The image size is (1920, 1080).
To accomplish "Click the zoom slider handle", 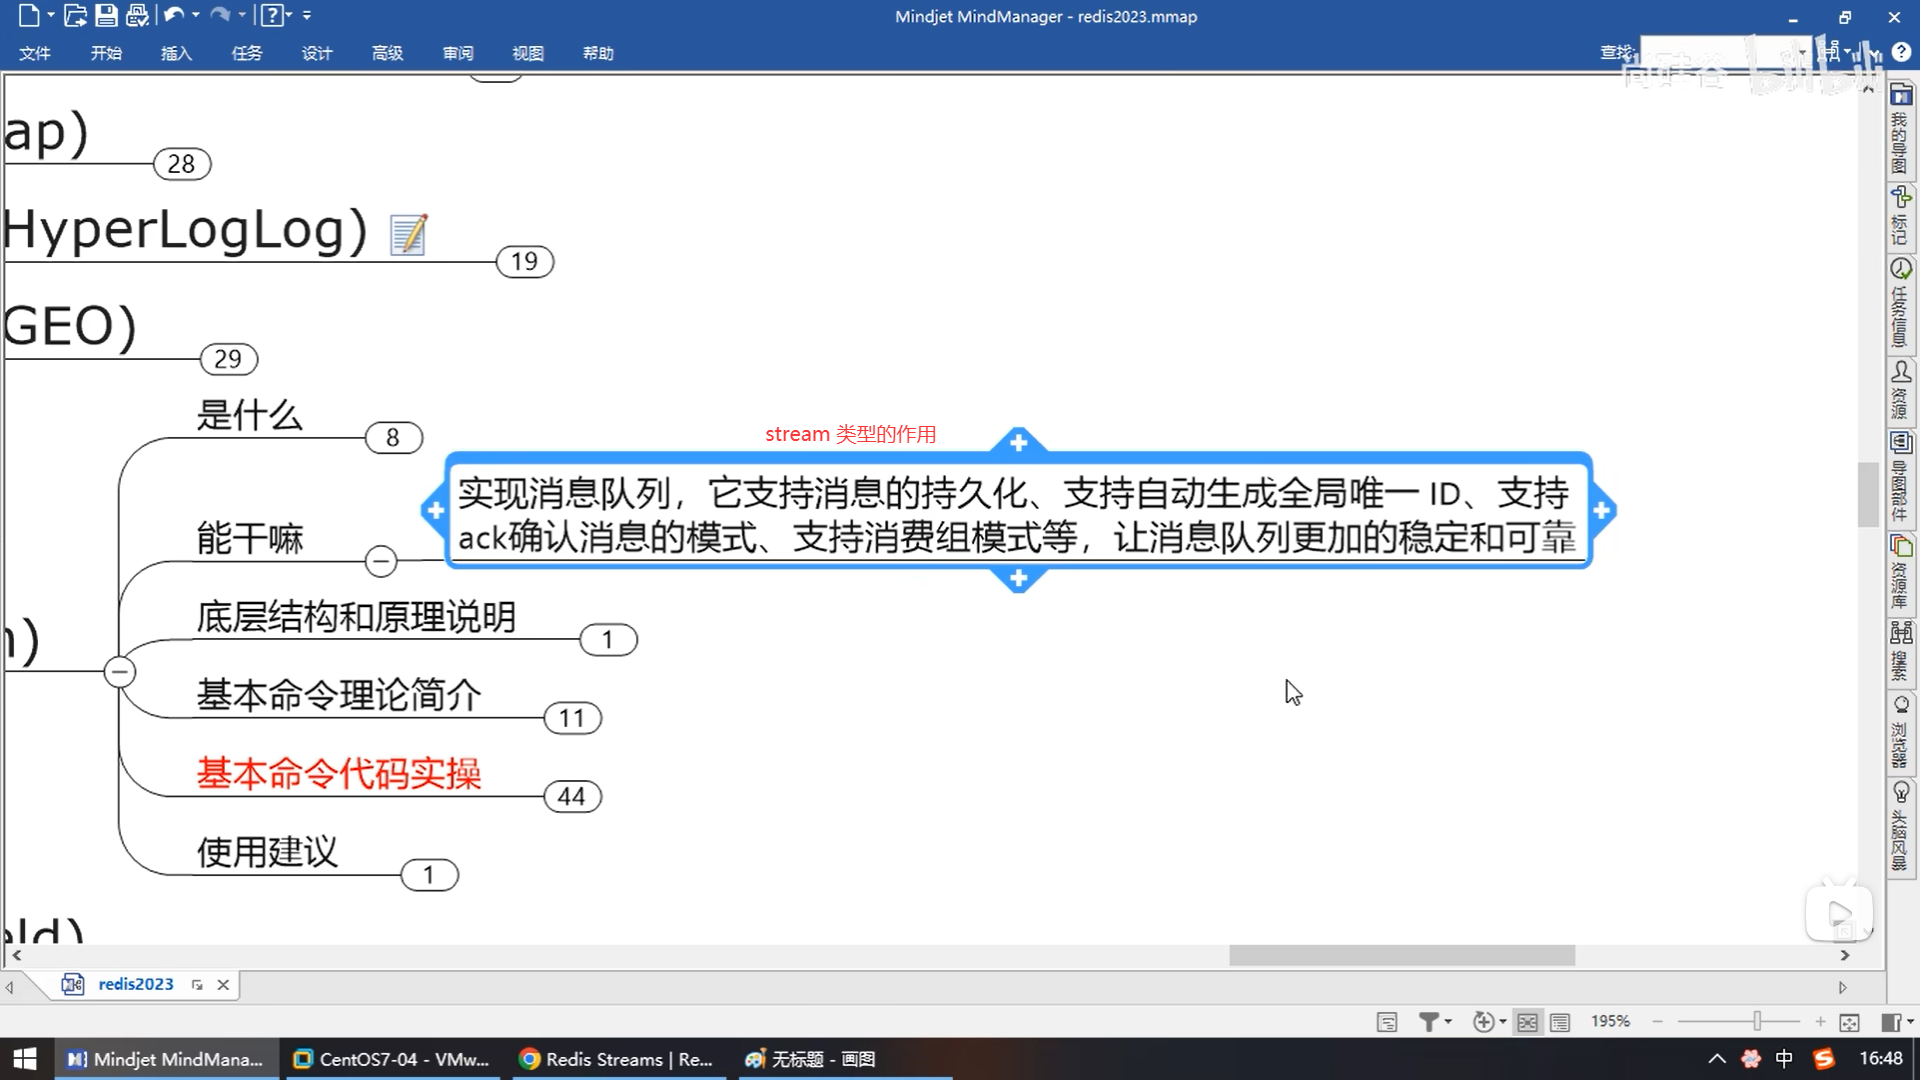I will tap(1757, 1021).
